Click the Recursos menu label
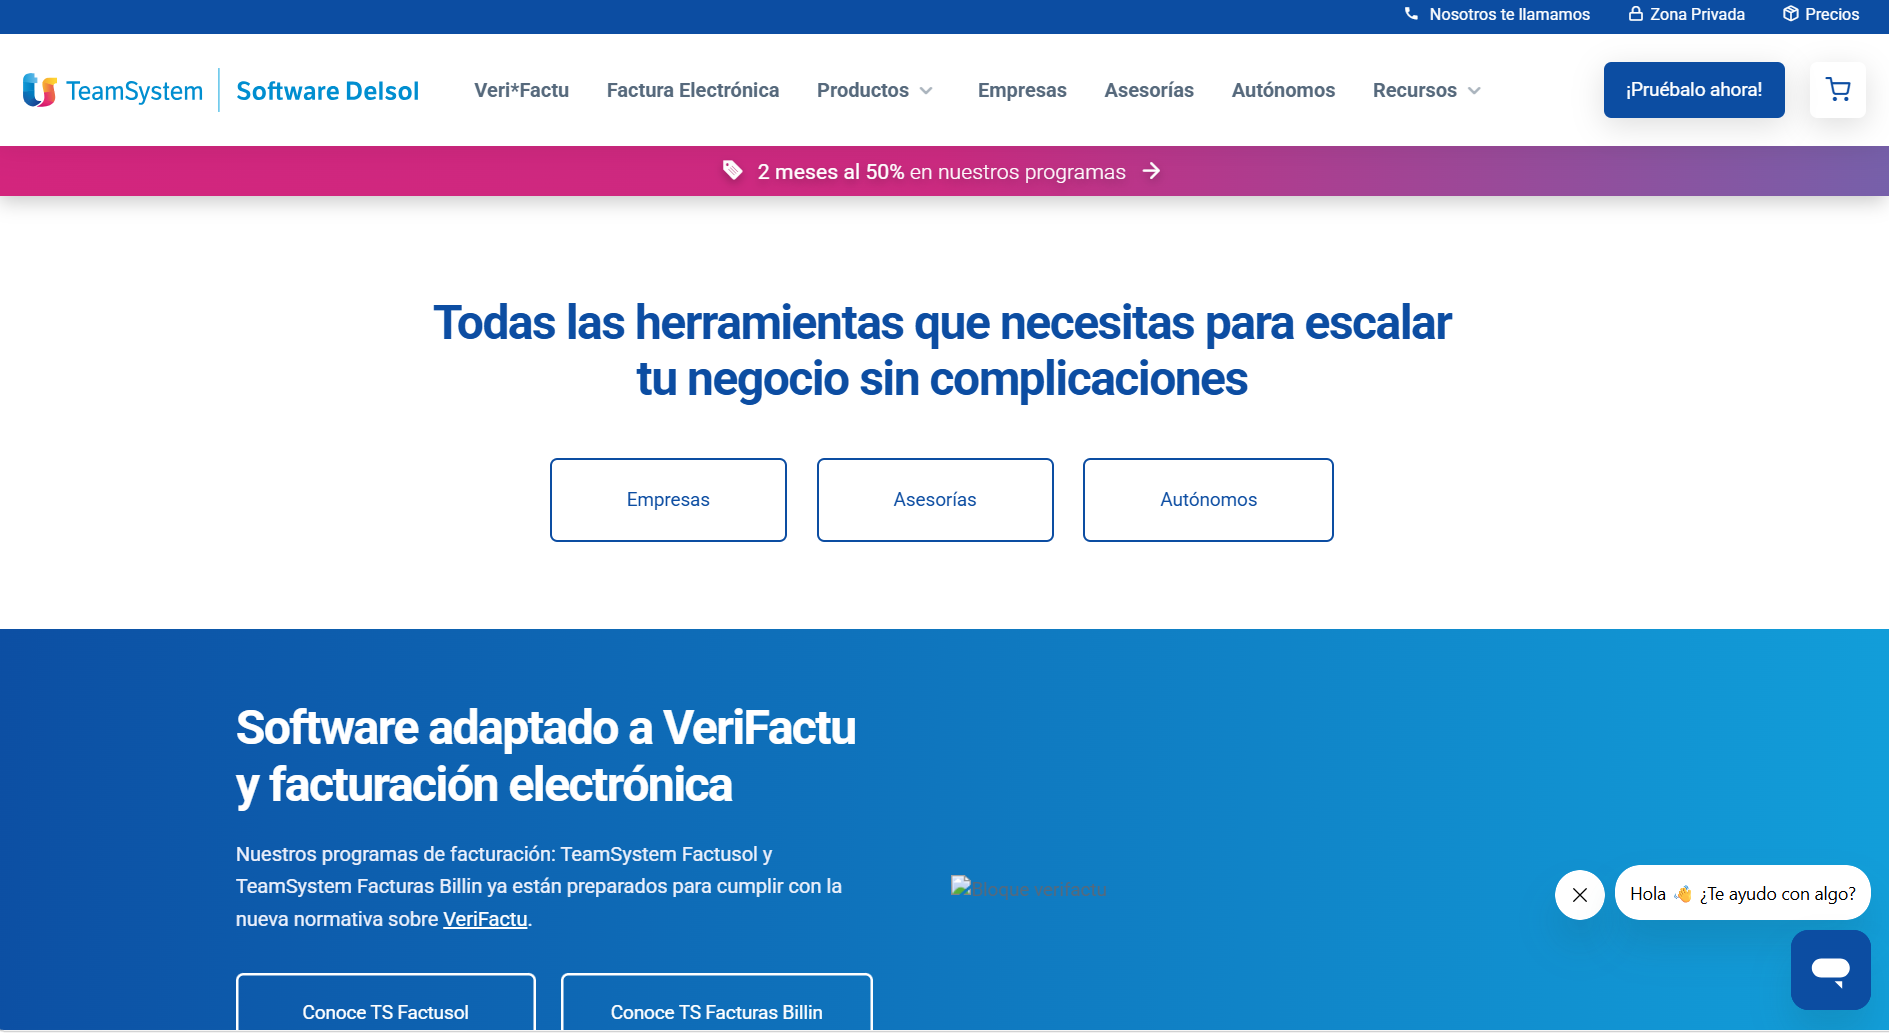The height and width of the screenshot is (1034, 1889). (x=1415, y=90)
